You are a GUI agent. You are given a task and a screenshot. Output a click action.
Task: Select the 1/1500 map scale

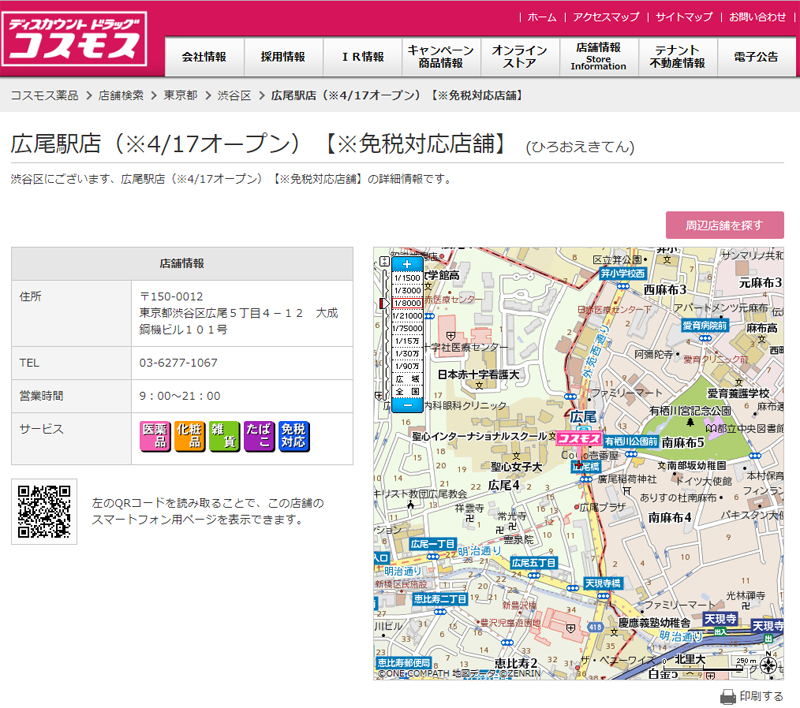[406, 277]
